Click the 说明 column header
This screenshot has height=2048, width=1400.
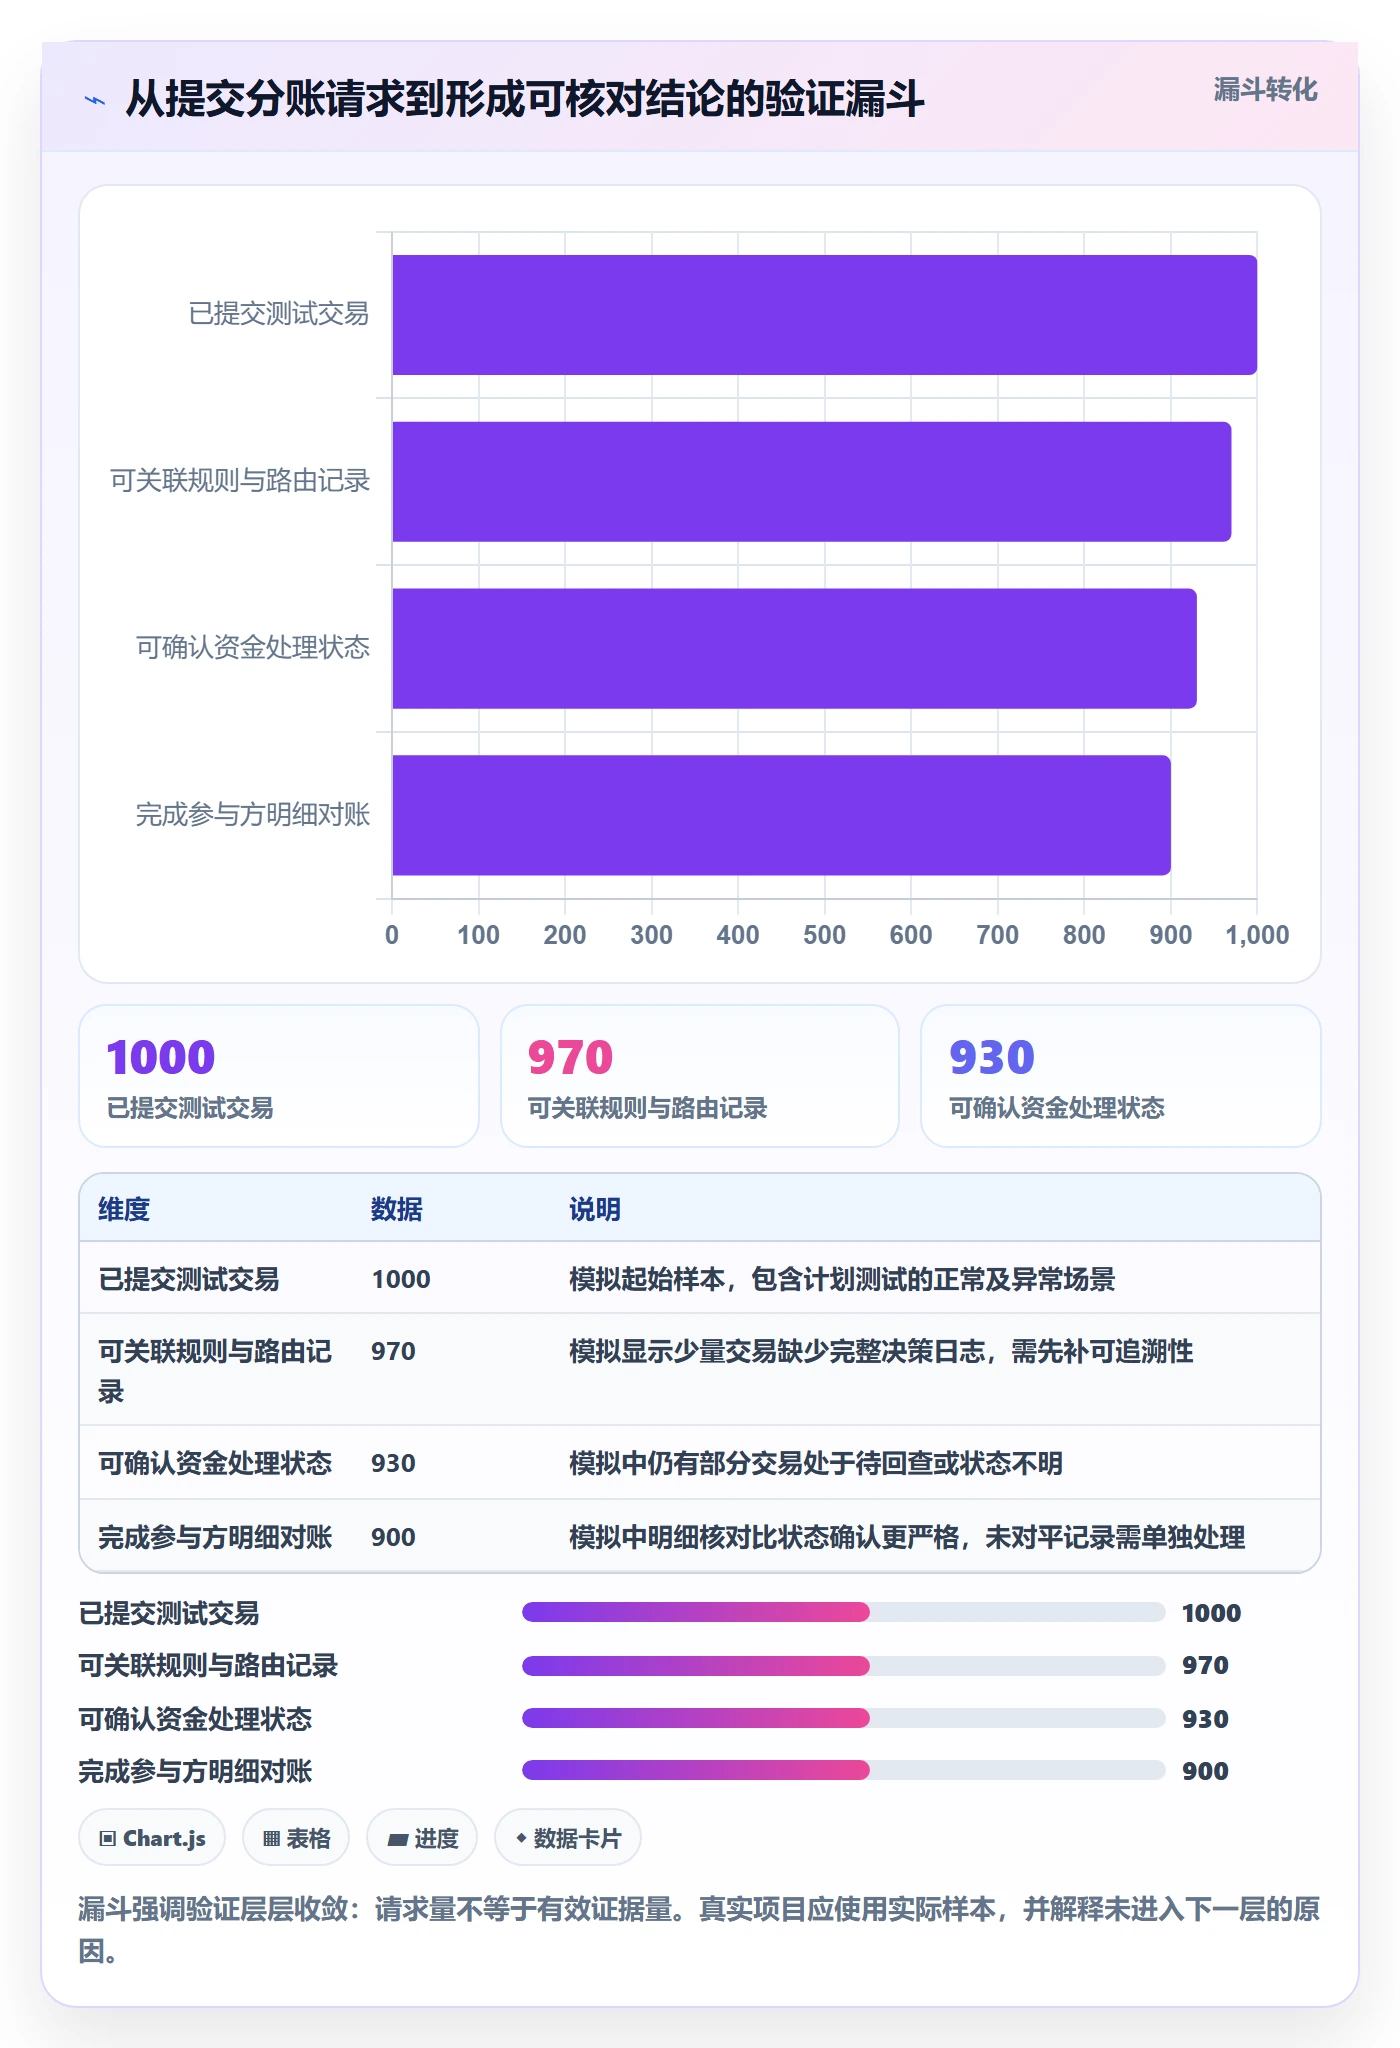595,1209
